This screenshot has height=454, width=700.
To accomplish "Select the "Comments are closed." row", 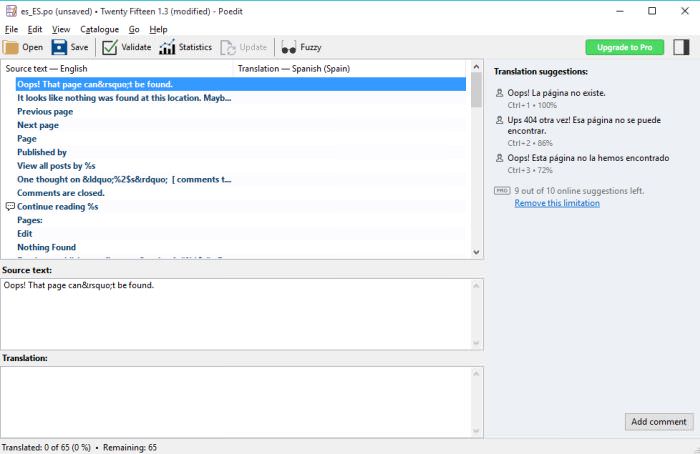I will [241, 193].
